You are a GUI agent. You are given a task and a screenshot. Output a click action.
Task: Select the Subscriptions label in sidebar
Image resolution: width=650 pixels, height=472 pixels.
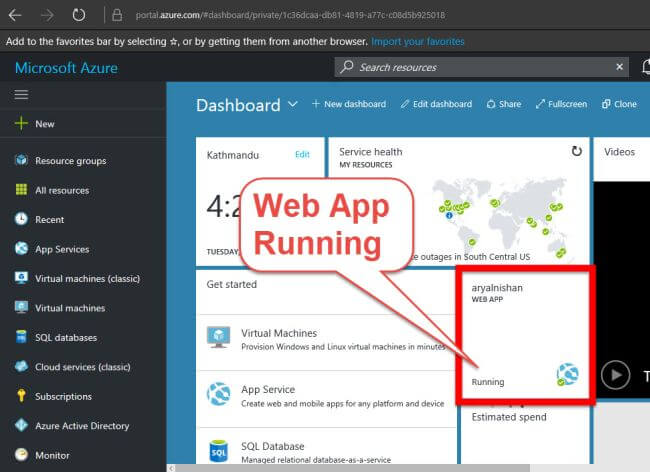tap(63, 397)
